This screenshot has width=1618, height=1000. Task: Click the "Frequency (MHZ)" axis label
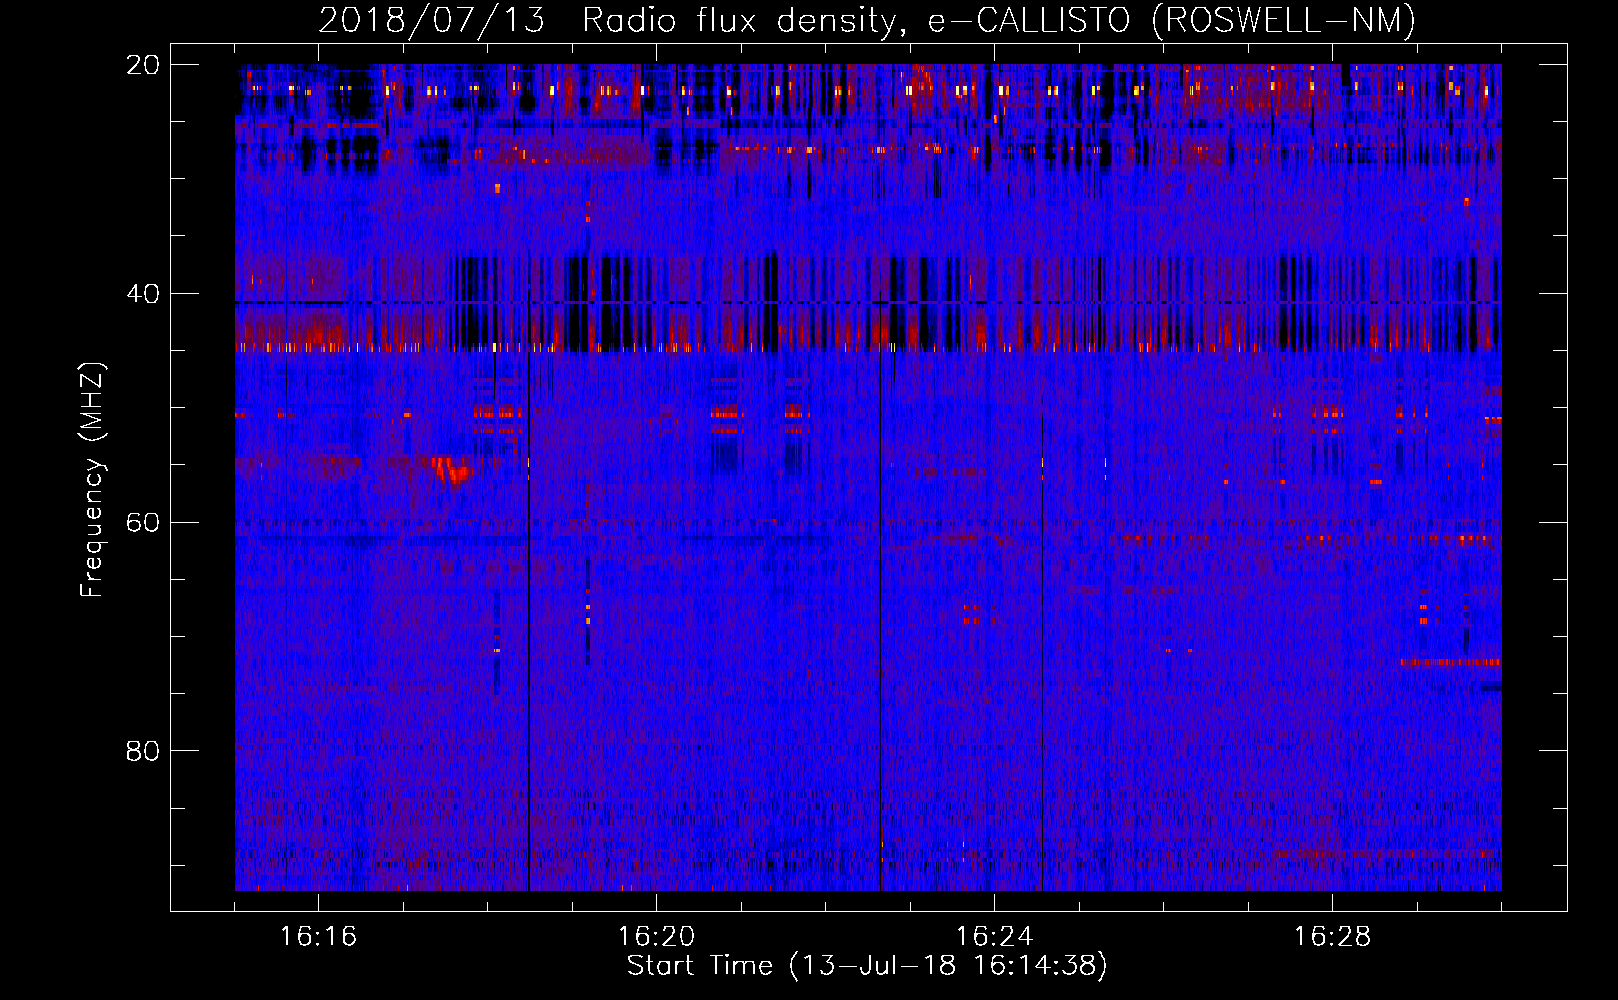92,480
